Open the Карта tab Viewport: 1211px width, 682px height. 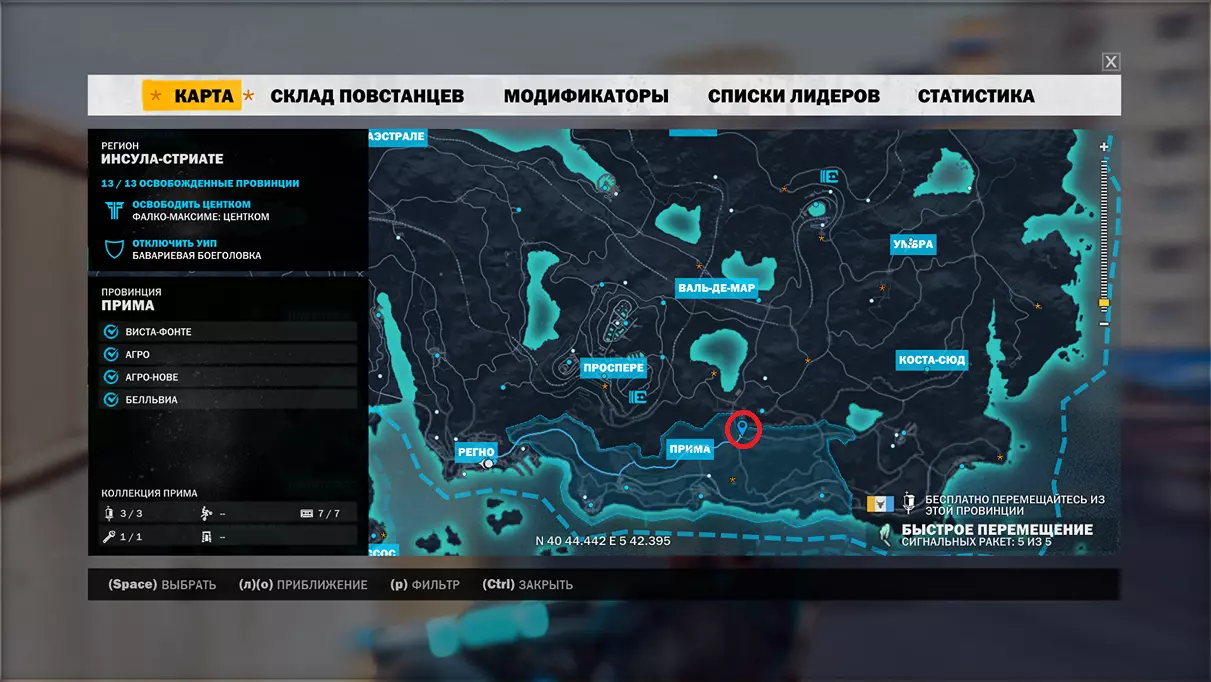click(204, 96)
